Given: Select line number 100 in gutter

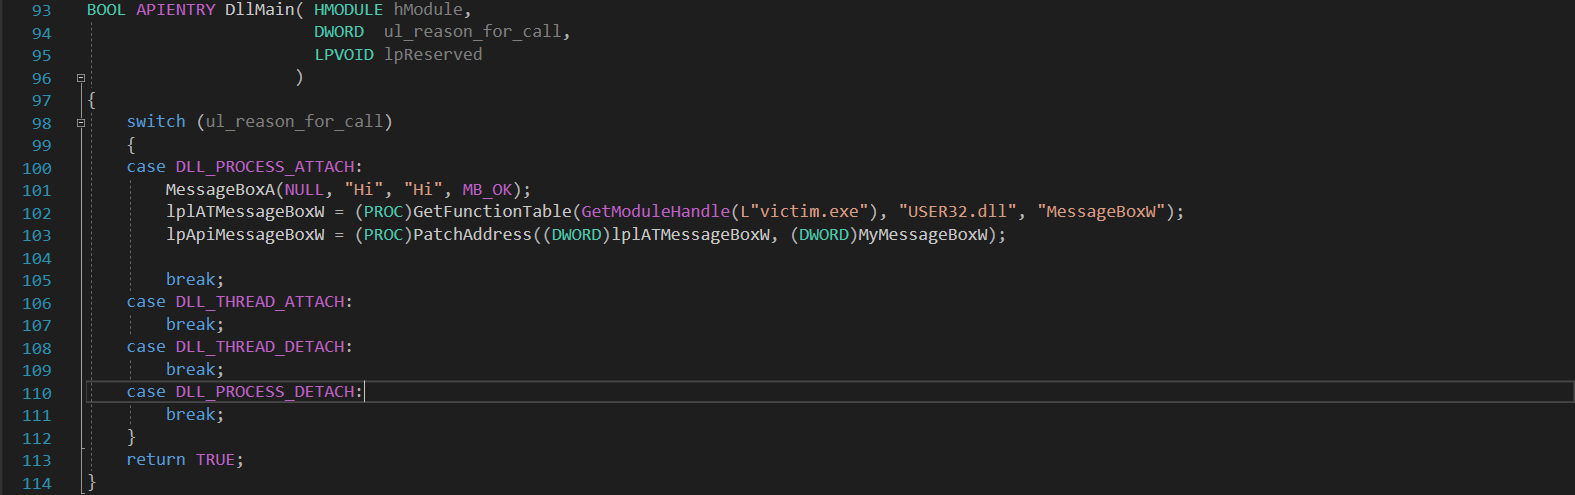Looking at the screenshot, I should tap(37, 168).
